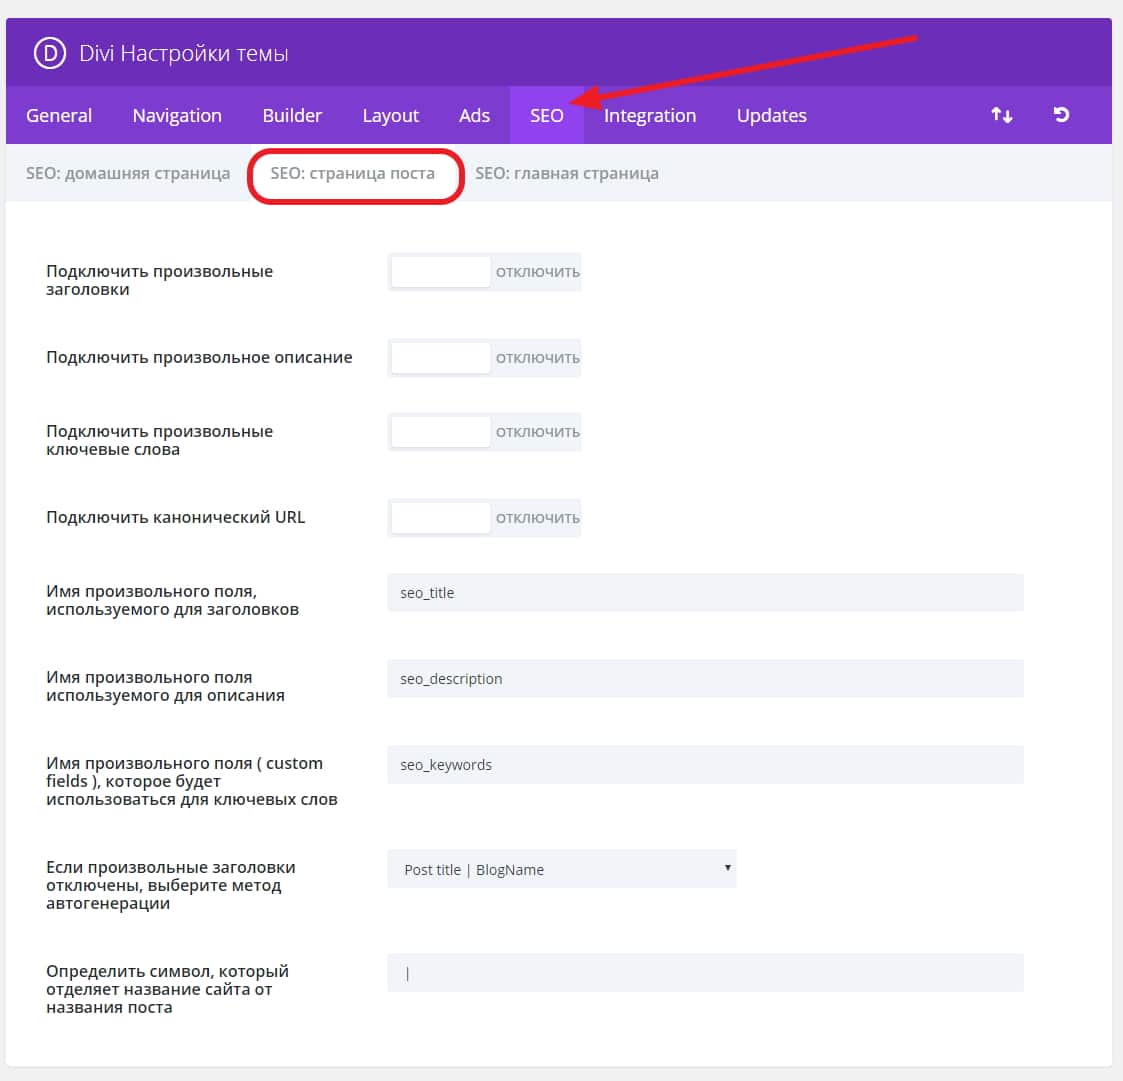Click the separator symbol input field
Viewport: 1123px width, 1081px height.
(705, 973)
